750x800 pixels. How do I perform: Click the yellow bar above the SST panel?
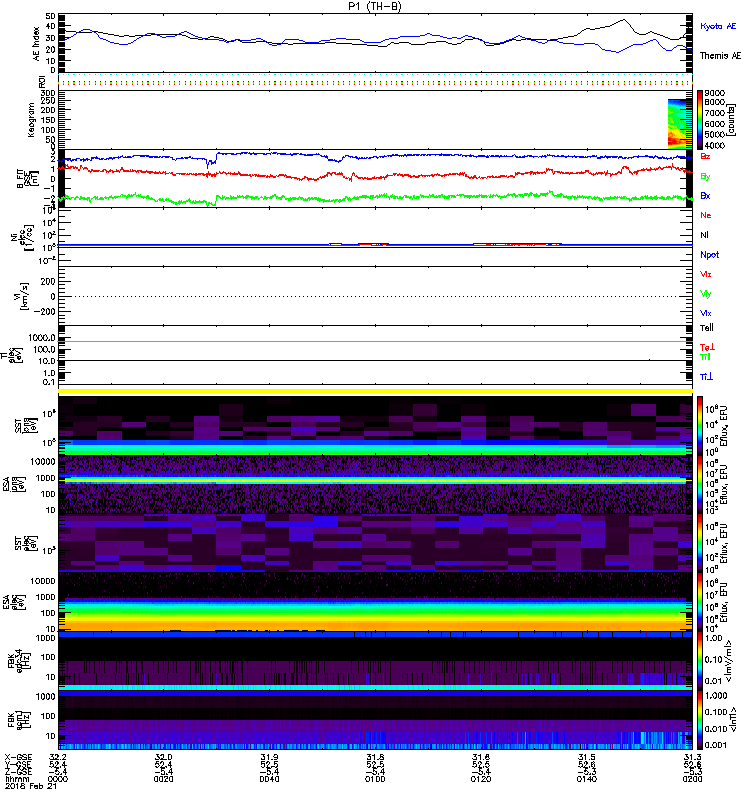coord(375,391)
